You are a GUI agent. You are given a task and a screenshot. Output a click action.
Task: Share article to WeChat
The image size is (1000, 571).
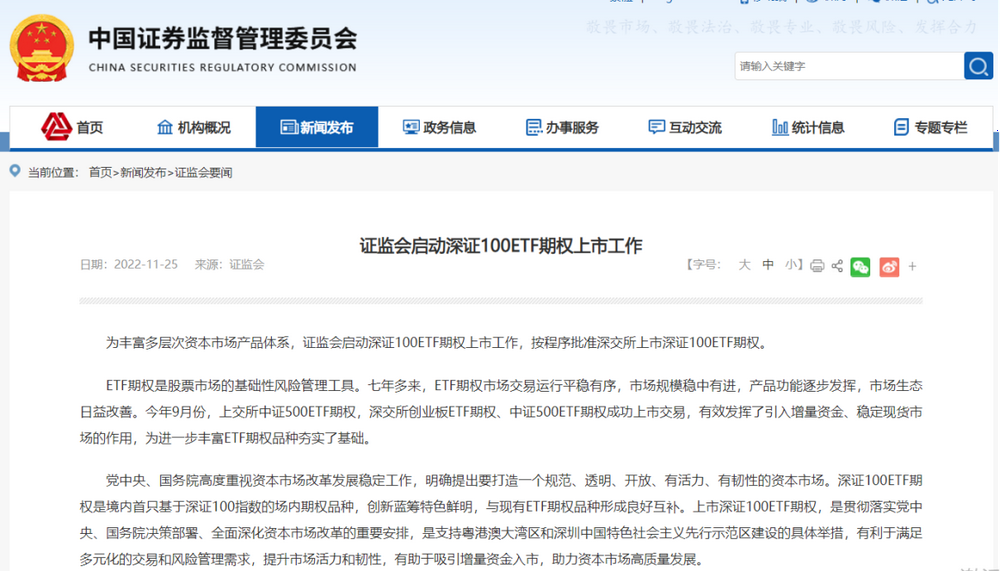860,267
